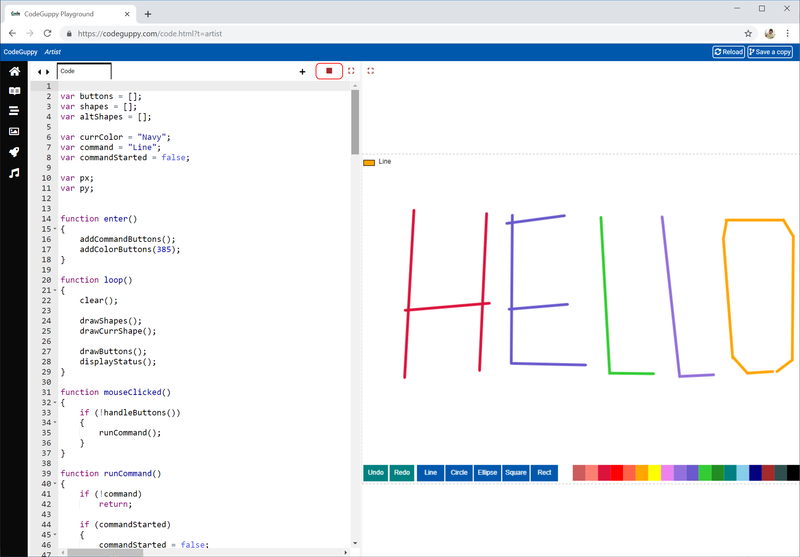Pick the navy color swatch
This screenshot has width=800, height=557.
pos(756,473)
